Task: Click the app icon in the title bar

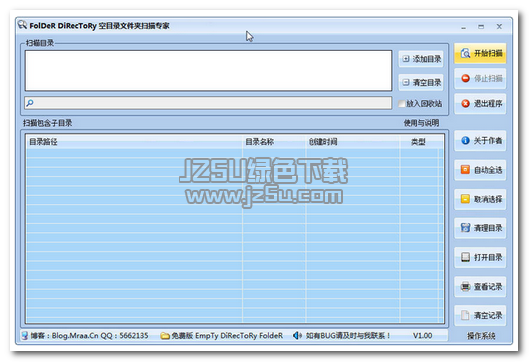Action: (x=22, y=25)
